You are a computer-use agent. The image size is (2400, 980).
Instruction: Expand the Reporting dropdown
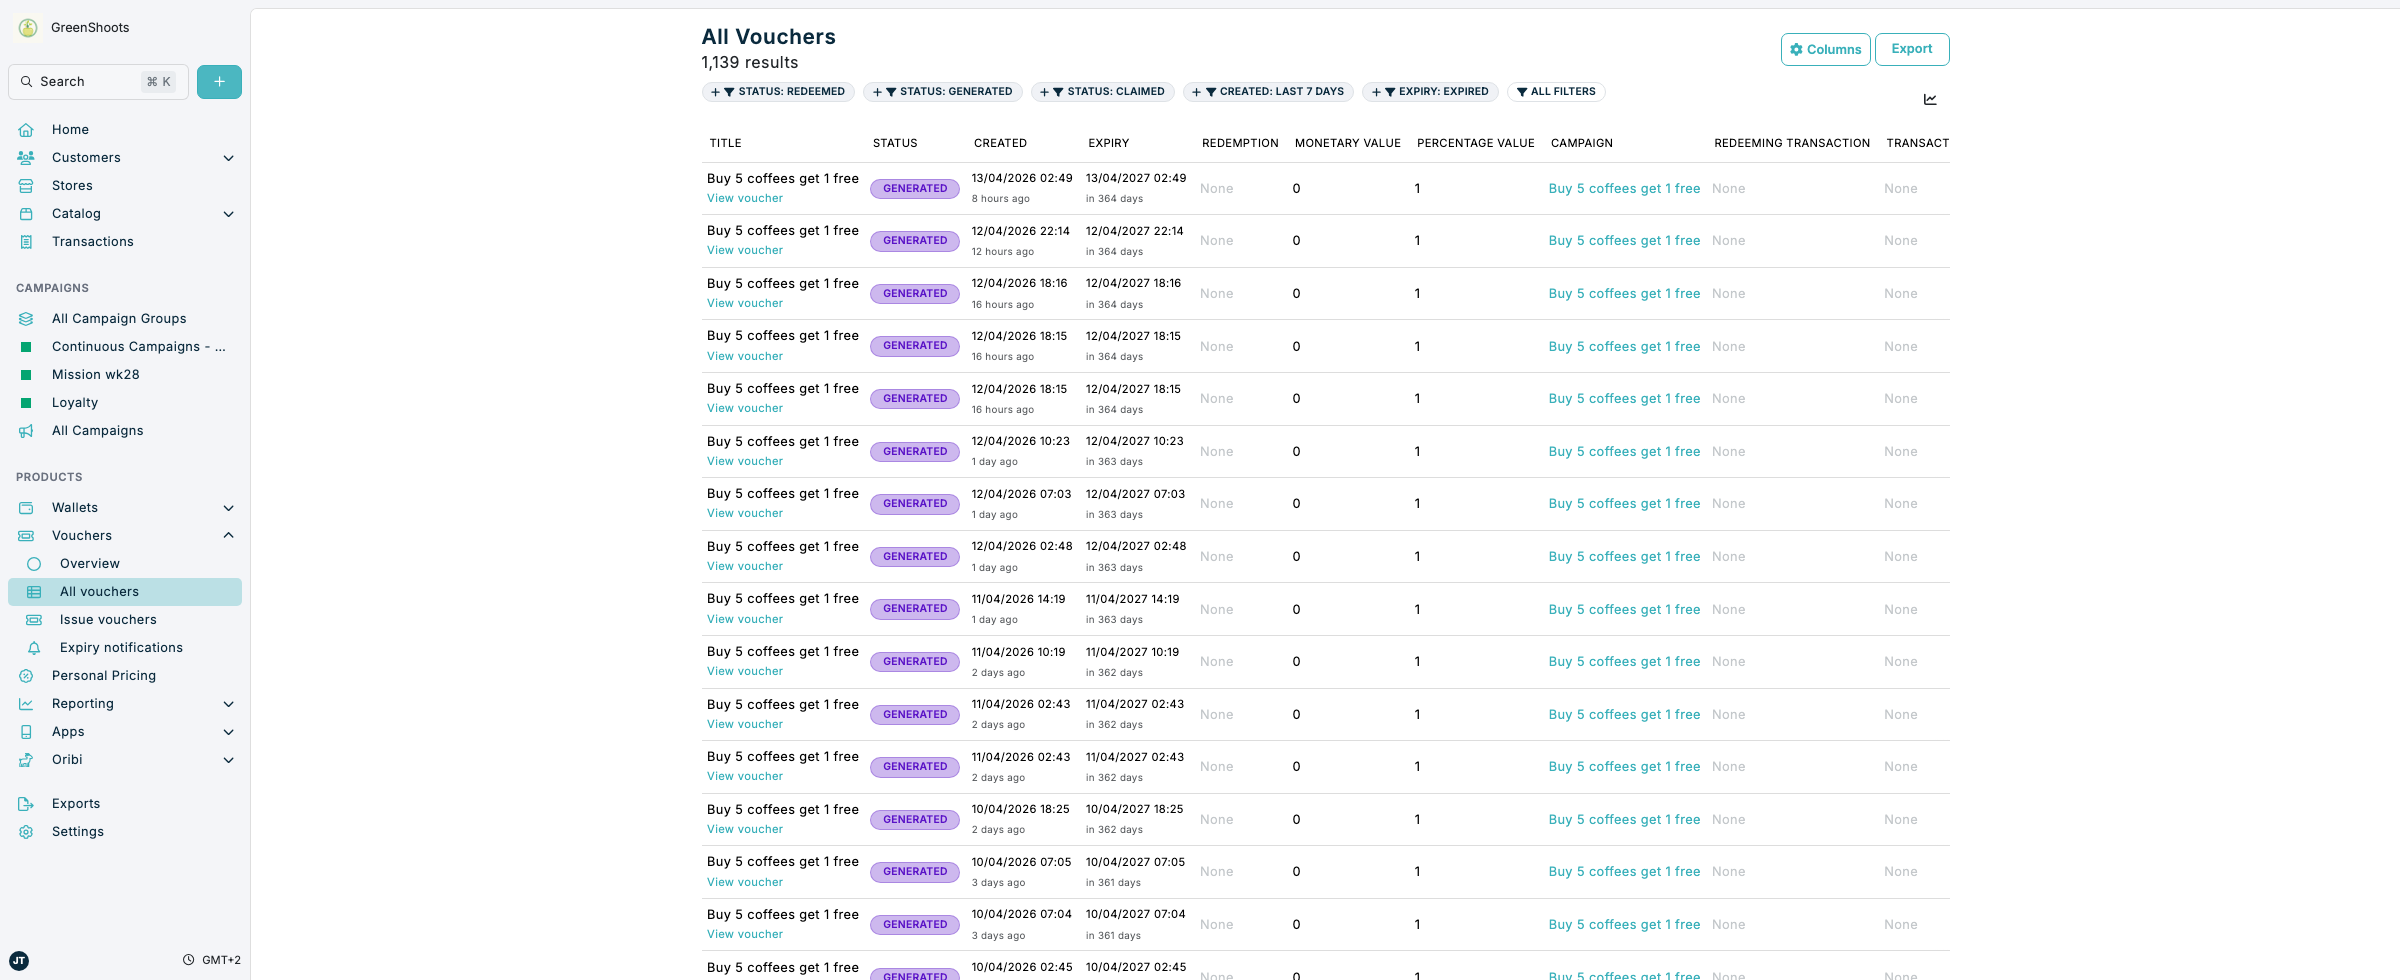coord(229,703)
